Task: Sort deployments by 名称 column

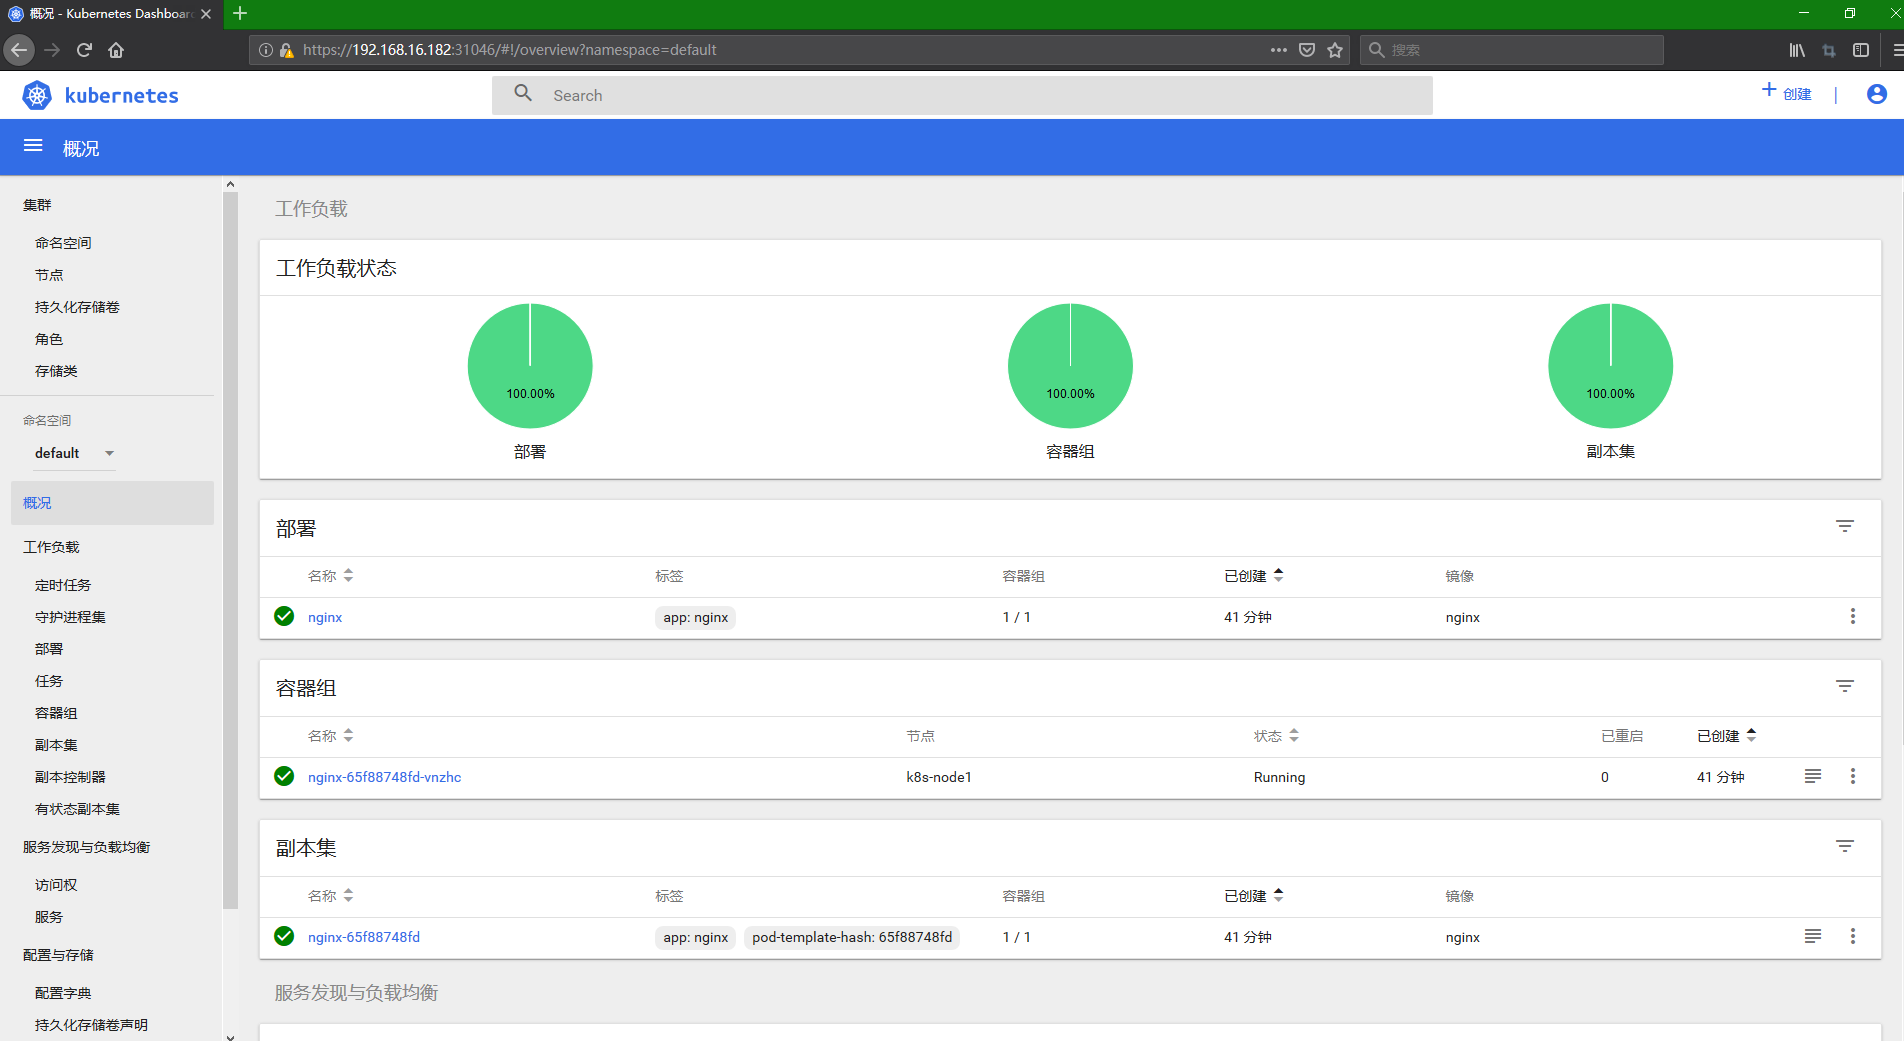Action: point(330,576)
